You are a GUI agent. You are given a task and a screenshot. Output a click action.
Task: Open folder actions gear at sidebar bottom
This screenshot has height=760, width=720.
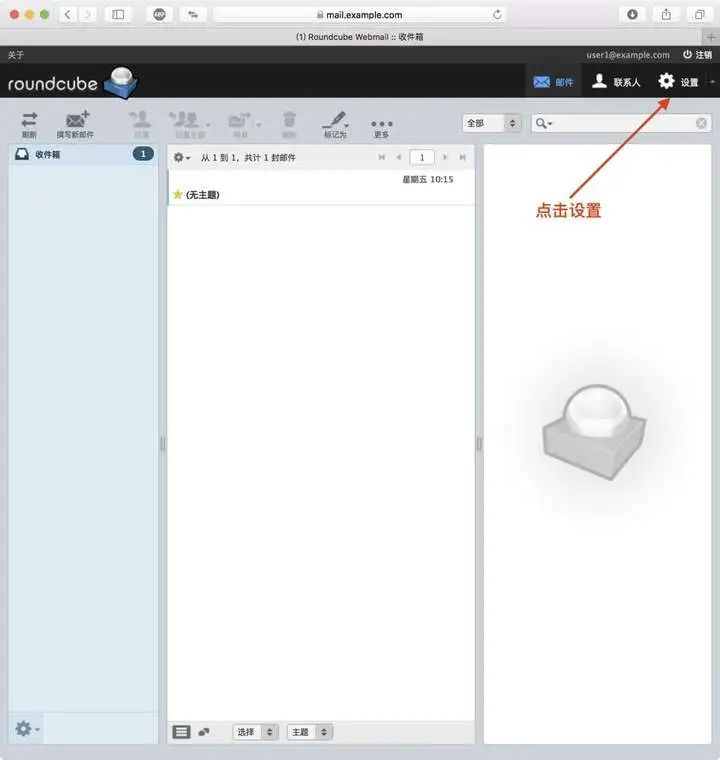(27, 728)
